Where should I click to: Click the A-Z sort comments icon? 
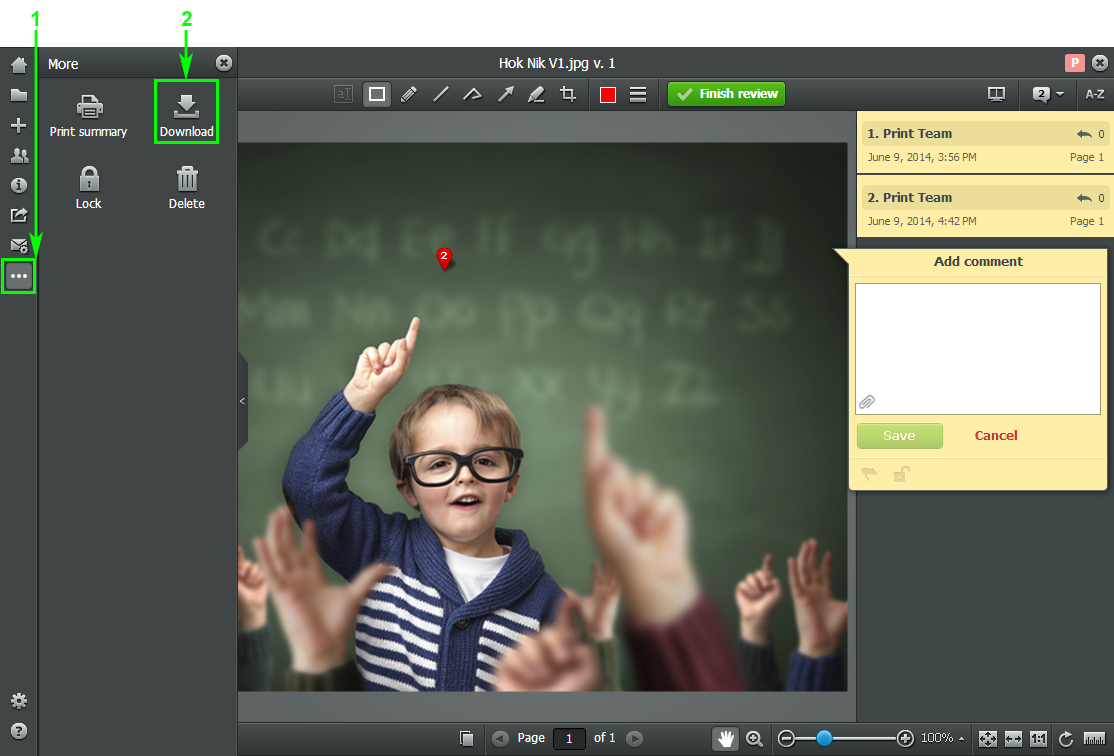1095,94
